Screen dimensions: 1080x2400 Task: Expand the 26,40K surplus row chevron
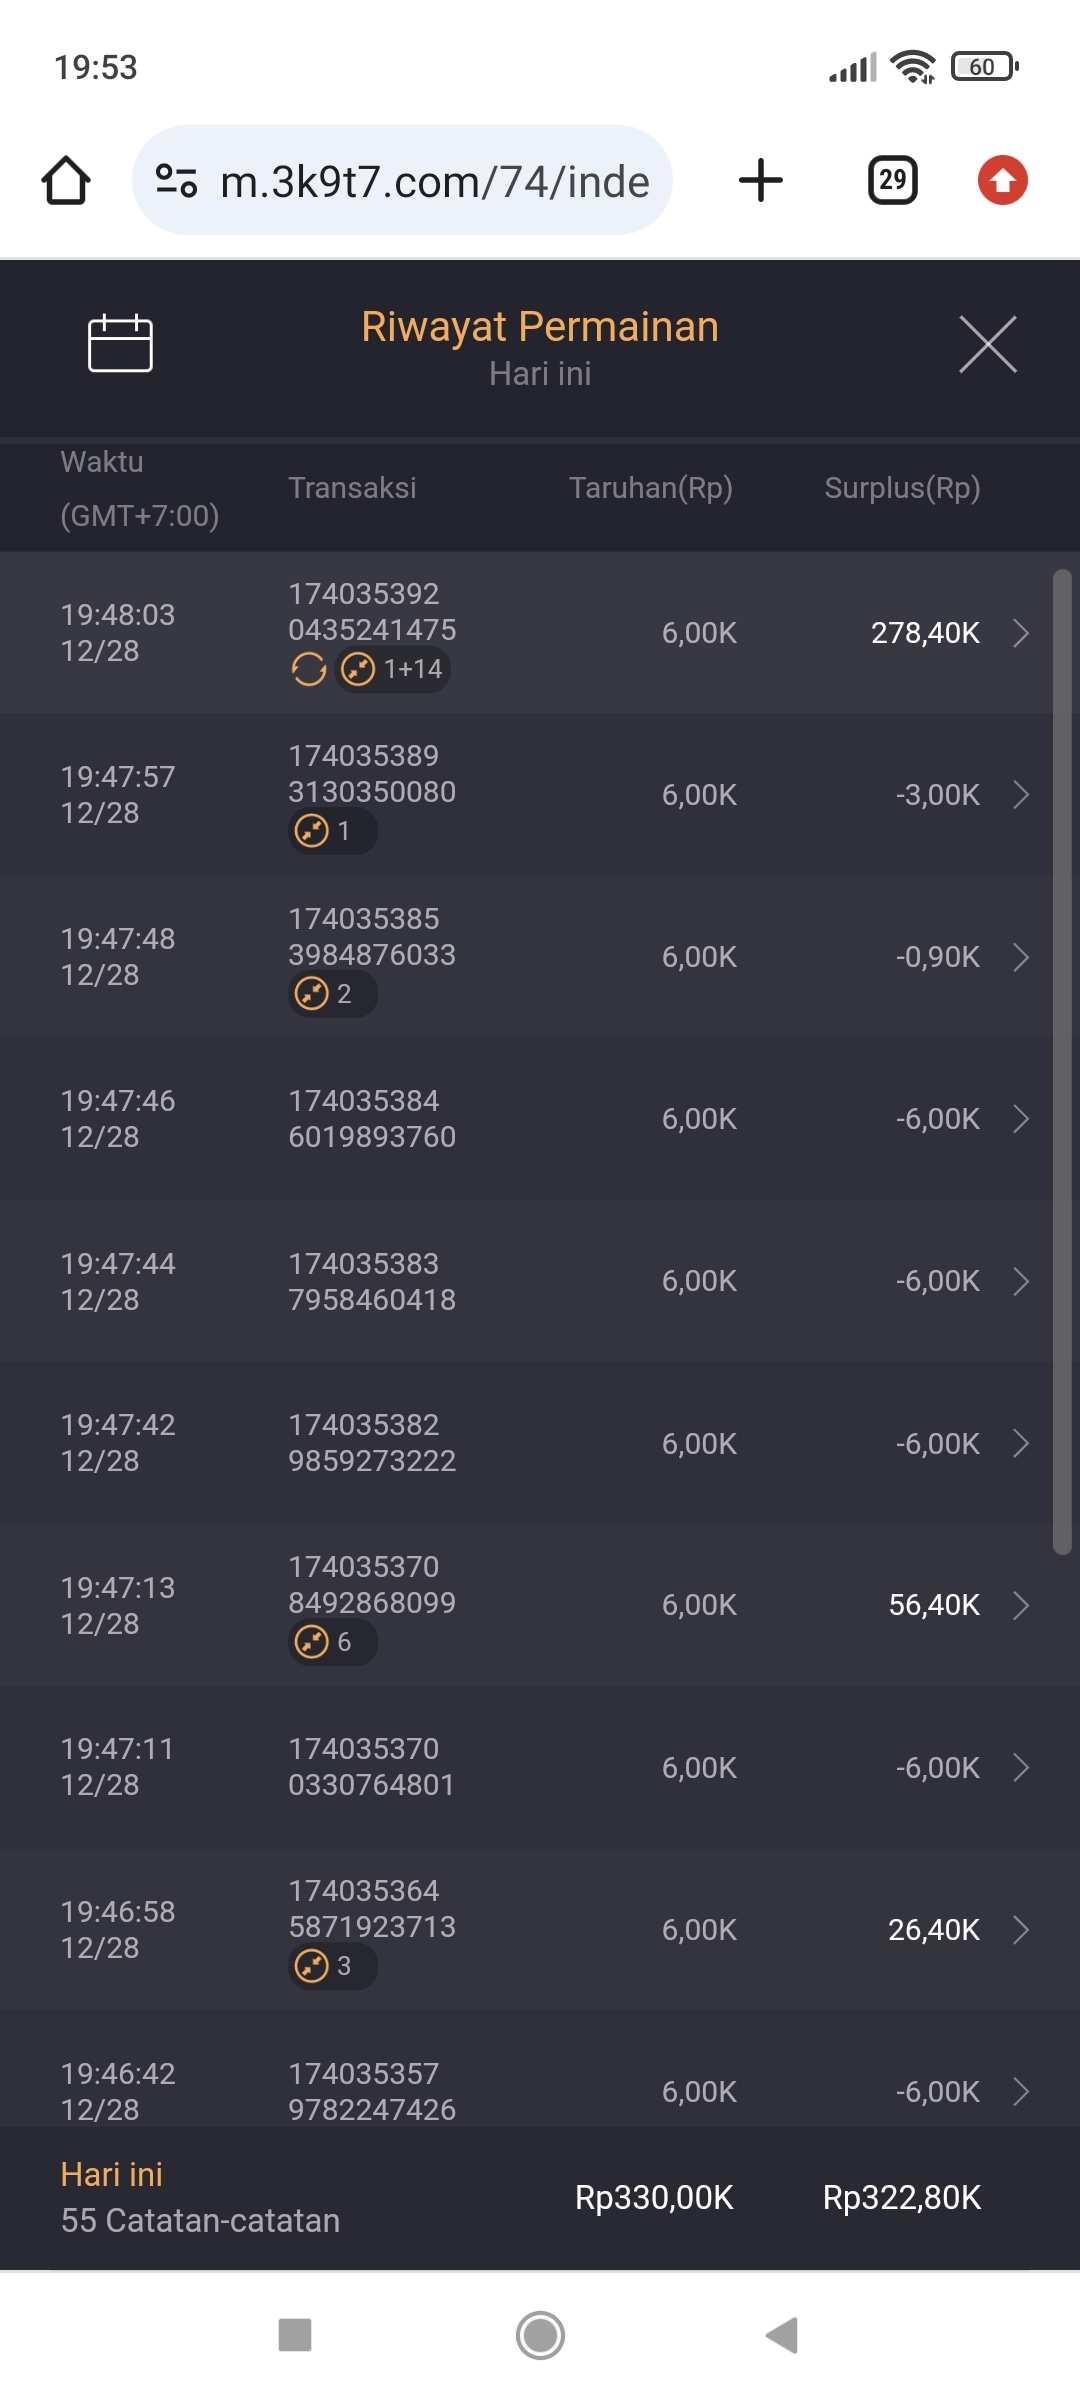point(1021,1929)
